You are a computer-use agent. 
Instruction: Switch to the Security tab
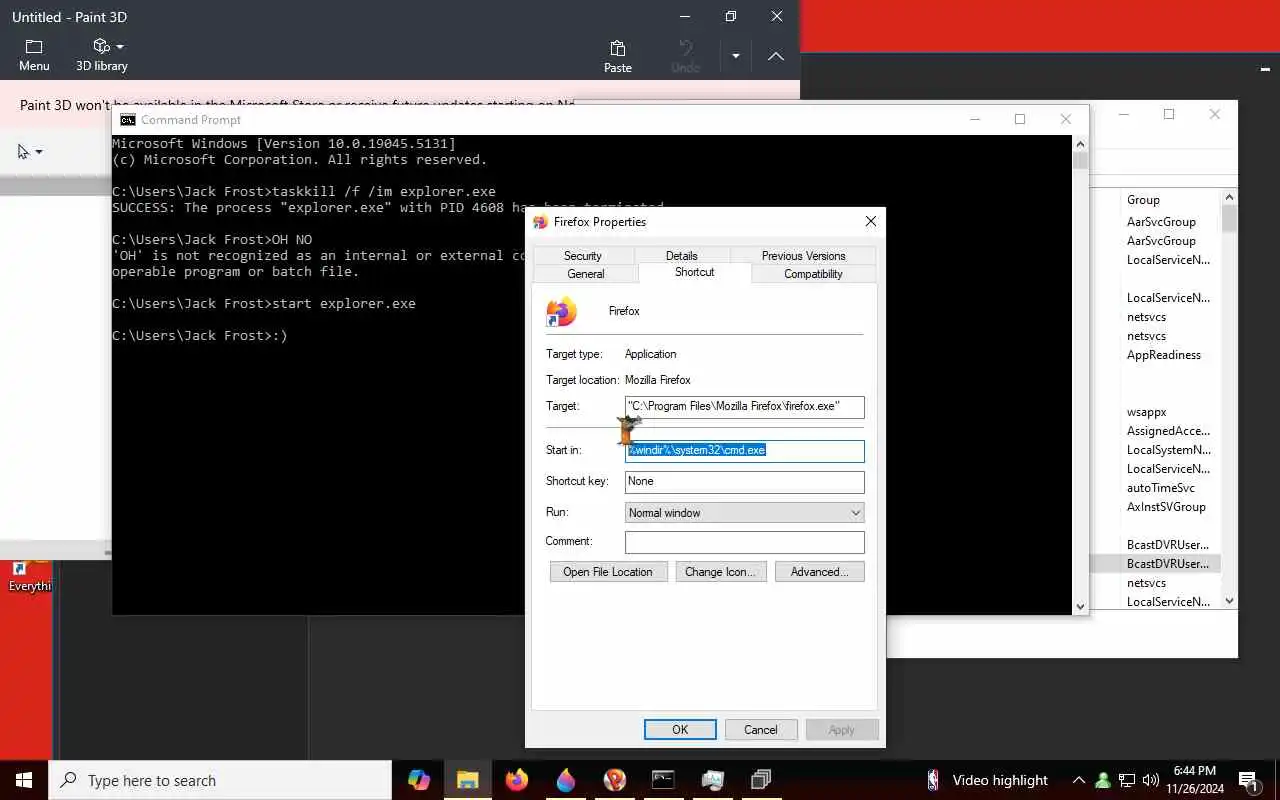[x=583, y=255]
